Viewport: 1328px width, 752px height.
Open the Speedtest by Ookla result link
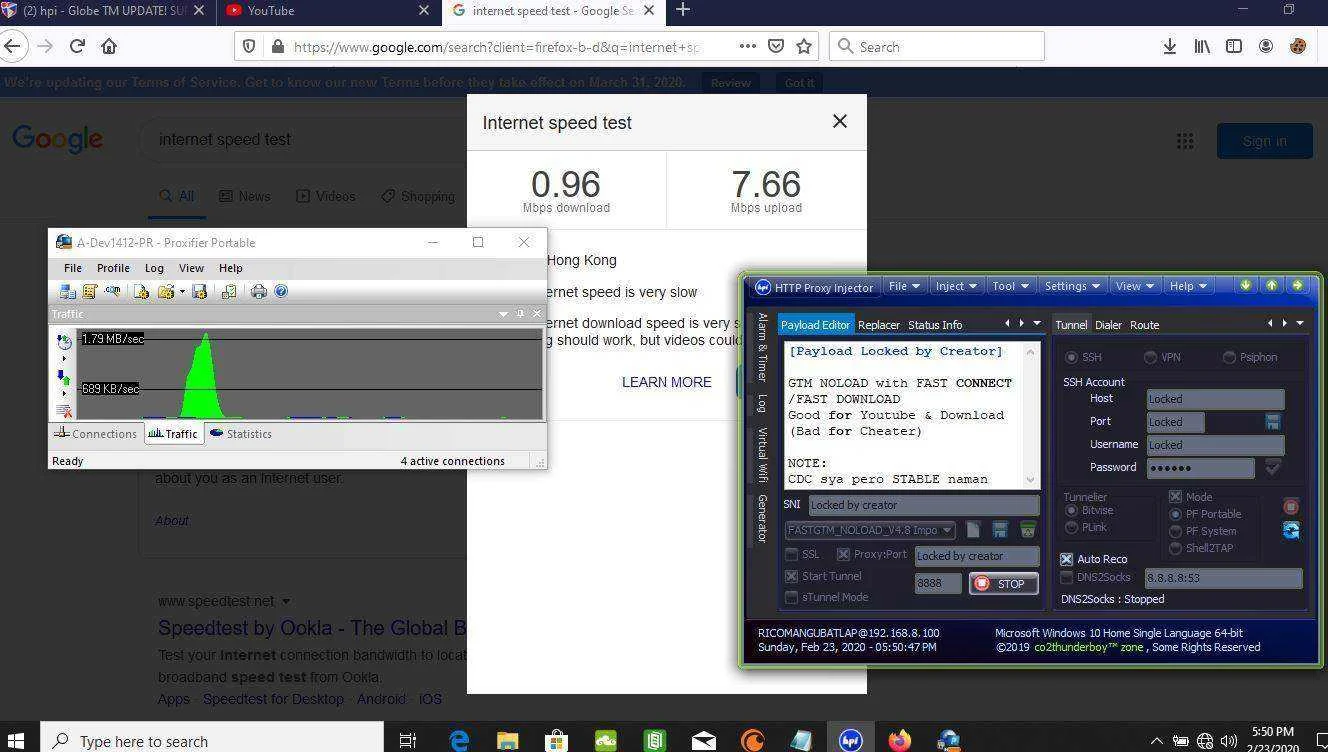[x=312, y=628]
